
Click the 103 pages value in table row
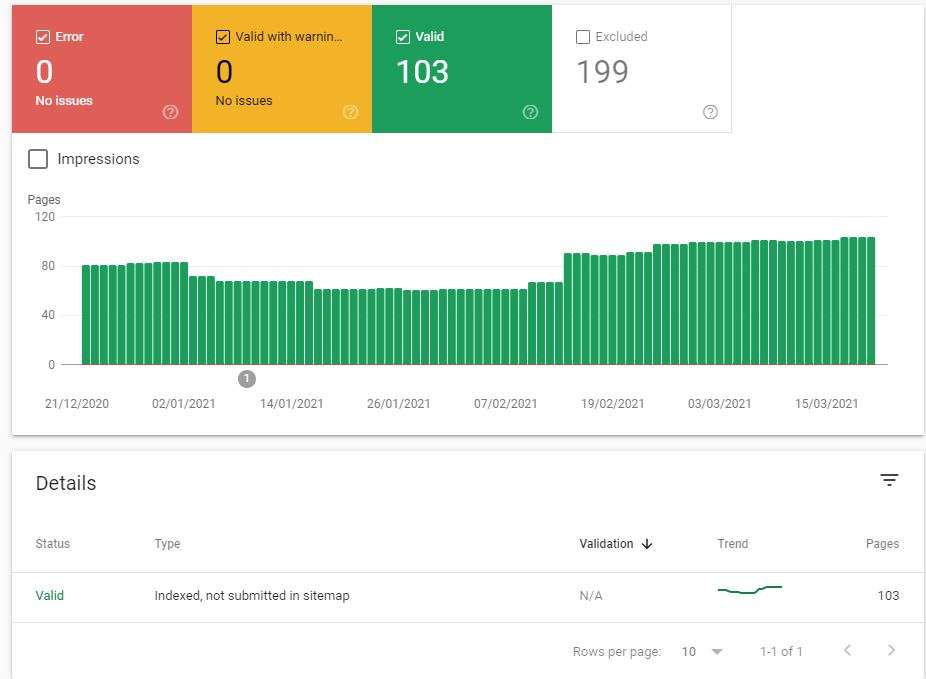tap(888, 596)
